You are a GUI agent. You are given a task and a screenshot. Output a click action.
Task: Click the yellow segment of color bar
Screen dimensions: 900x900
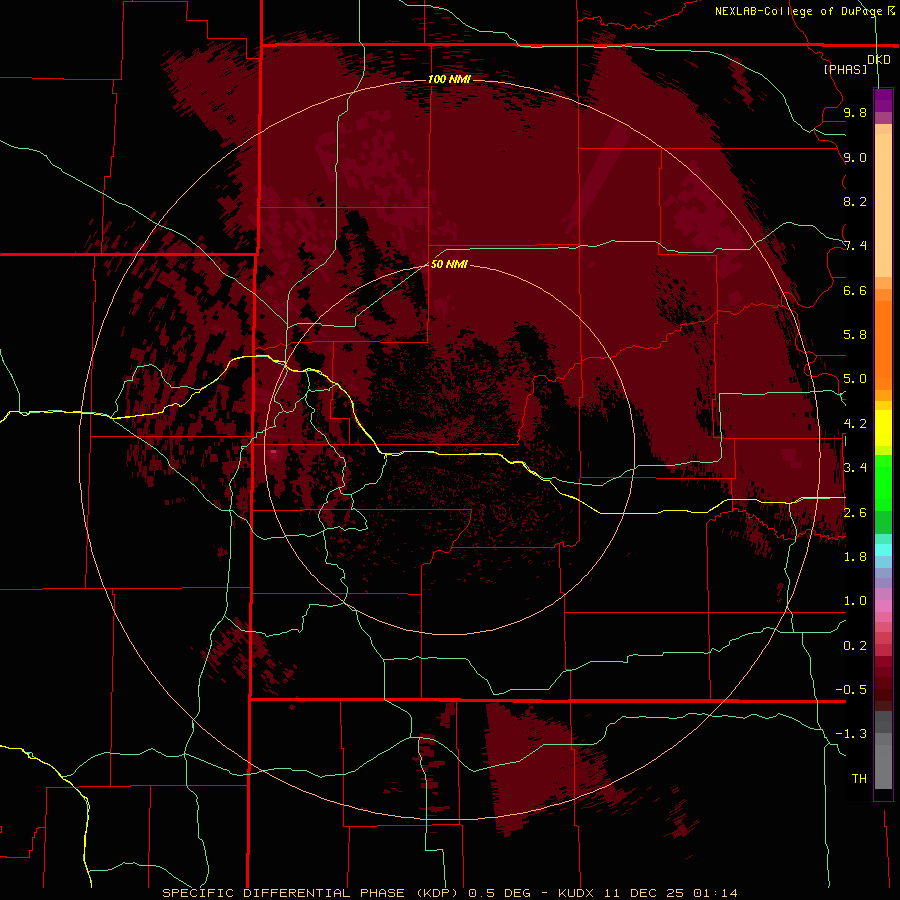point(883,428)
